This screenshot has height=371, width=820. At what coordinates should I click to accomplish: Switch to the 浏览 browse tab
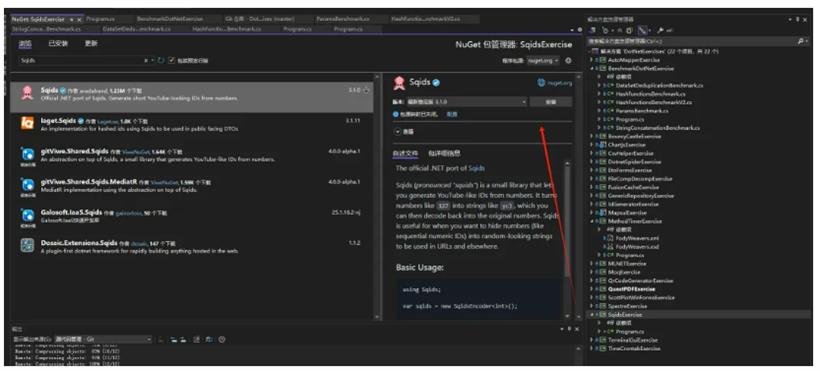[25, 43]
